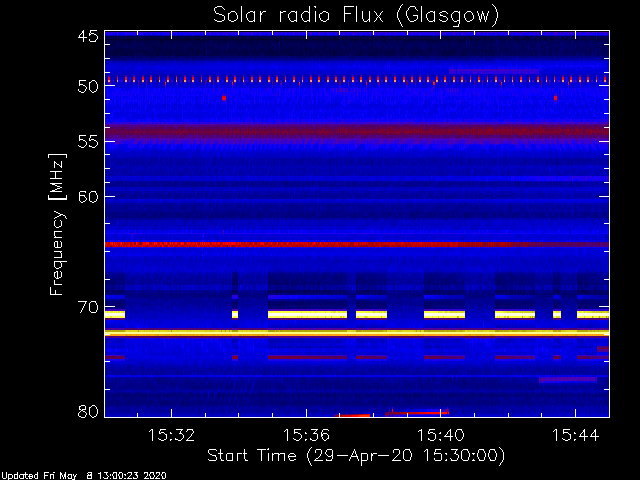This screenshot has width=640, height=480.
Task: Click the 60 frequency tick label
Action: tap(88, 196)
